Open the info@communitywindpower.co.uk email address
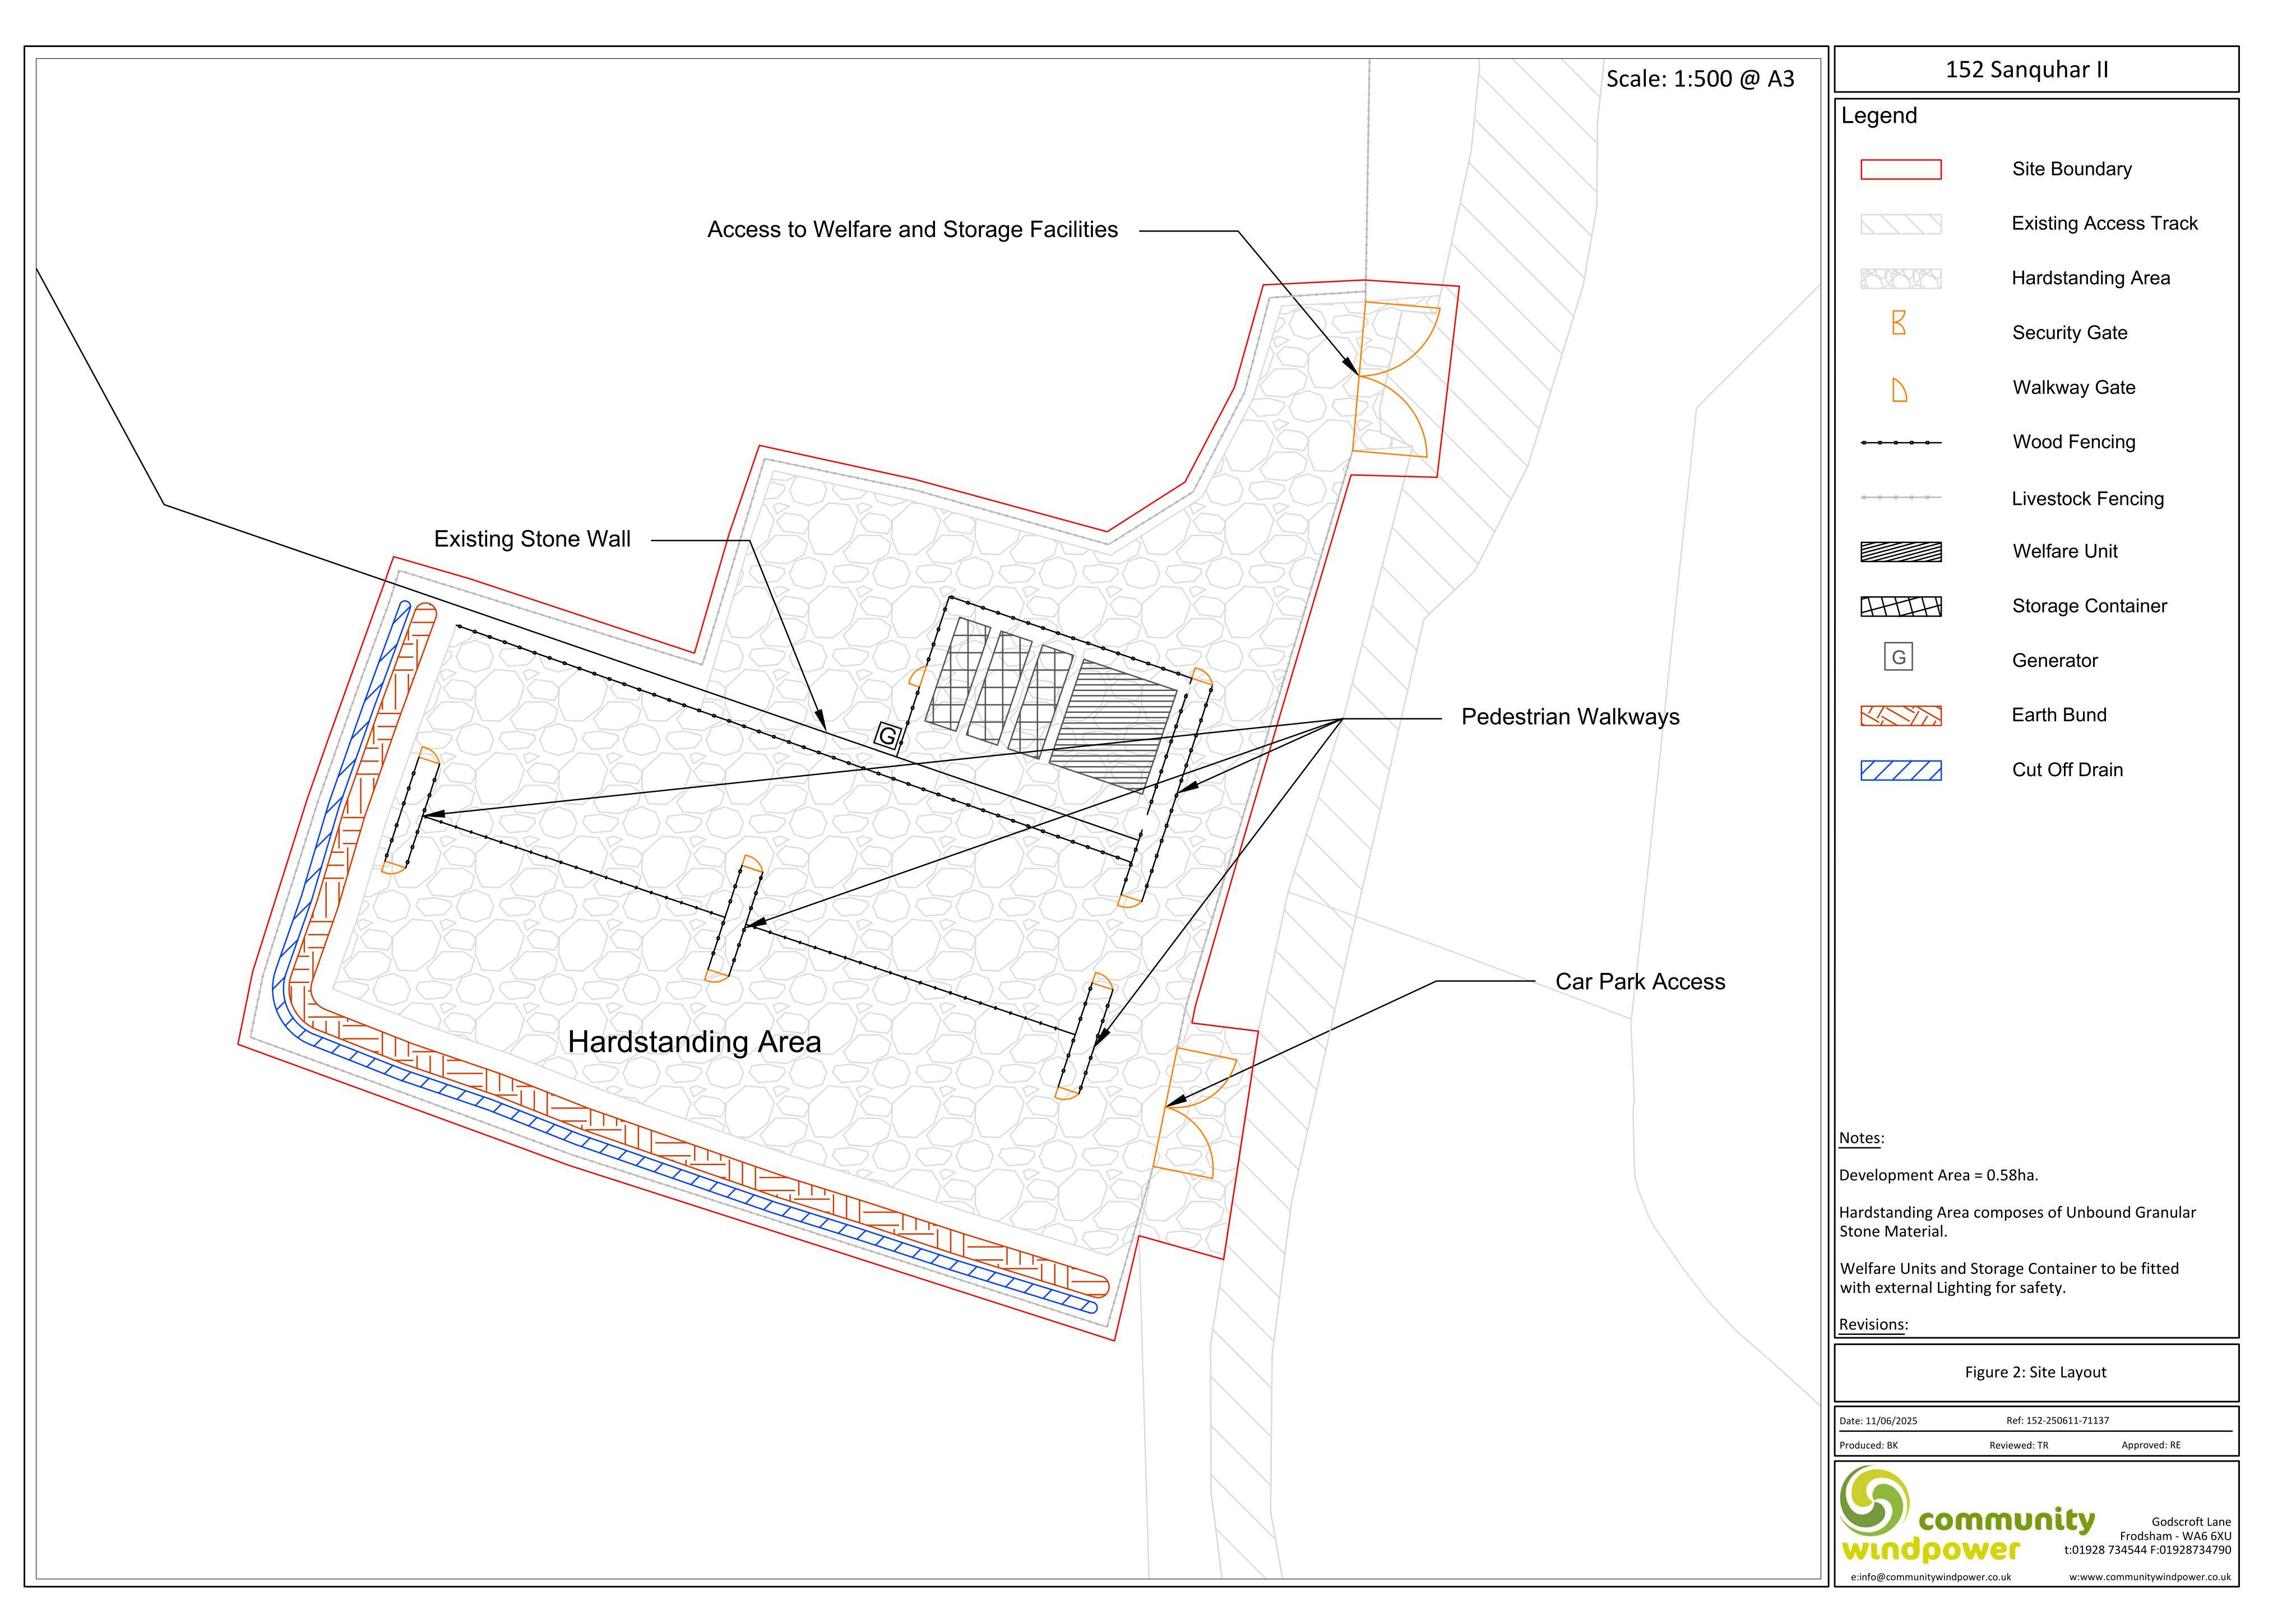The width and height of the screenshot is (2296, 1623). [1930, 1577]
